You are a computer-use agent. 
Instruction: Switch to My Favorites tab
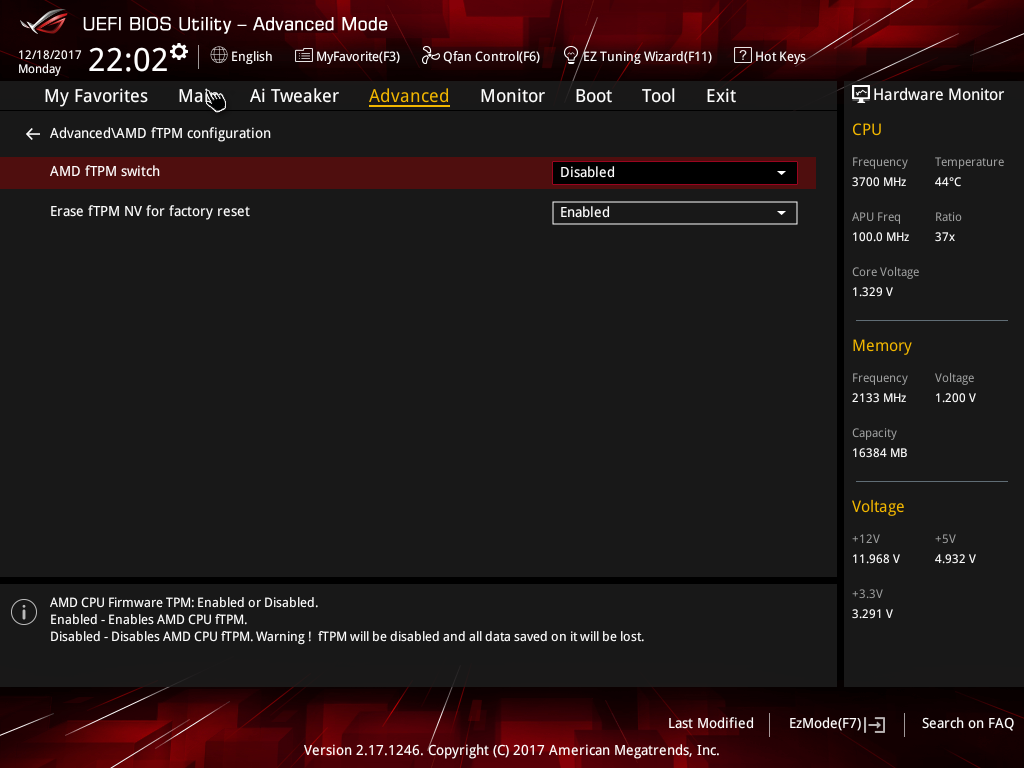tap(96, 96)
